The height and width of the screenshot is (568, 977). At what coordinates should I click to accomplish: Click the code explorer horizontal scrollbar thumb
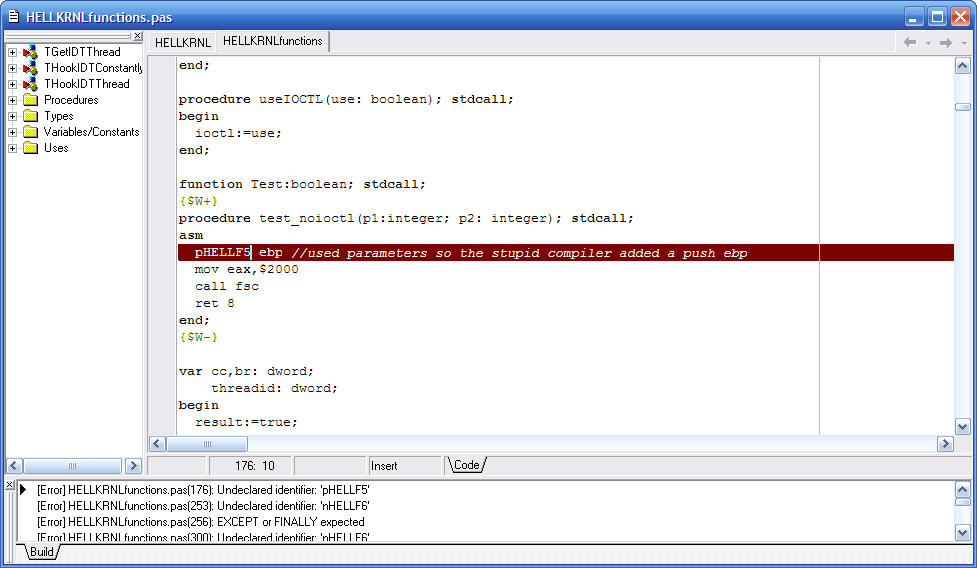coord(72,466)
